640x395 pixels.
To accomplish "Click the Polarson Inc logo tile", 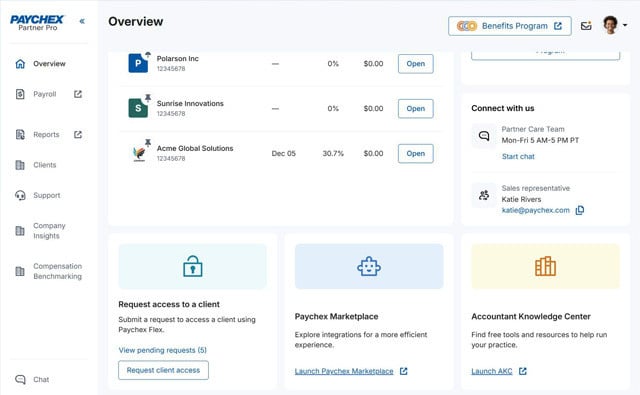I will [x=138, y=63].
